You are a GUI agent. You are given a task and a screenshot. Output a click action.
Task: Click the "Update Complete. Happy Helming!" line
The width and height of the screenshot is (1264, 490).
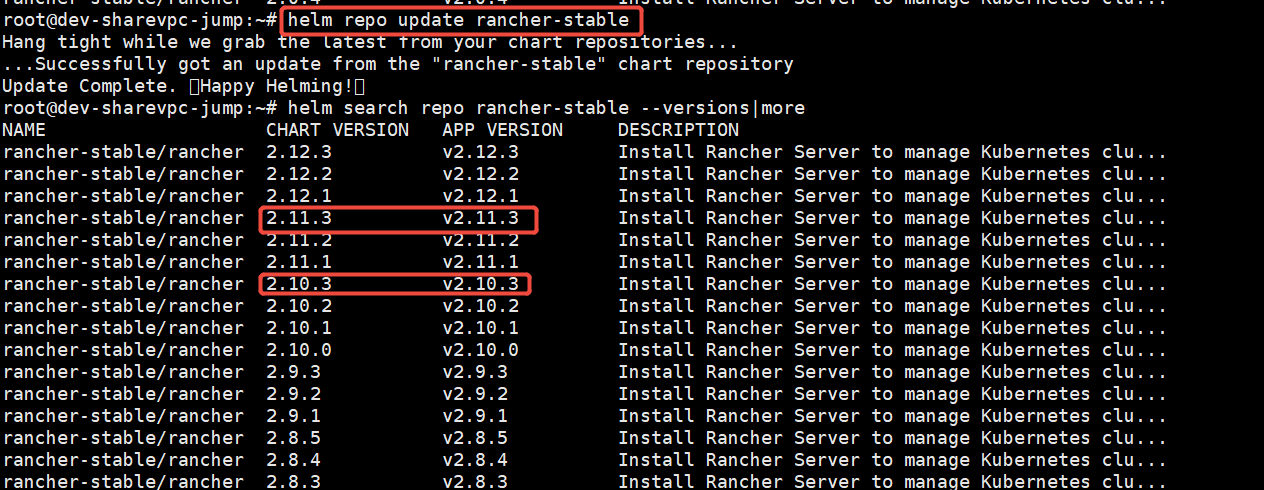[x=183, y=86]
